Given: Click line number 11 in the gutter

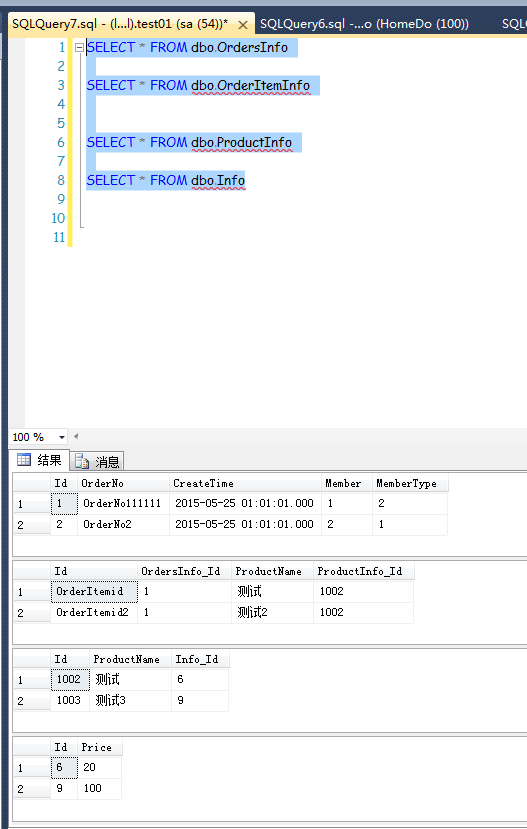Looking at the screenshot, I should (59, 237).
